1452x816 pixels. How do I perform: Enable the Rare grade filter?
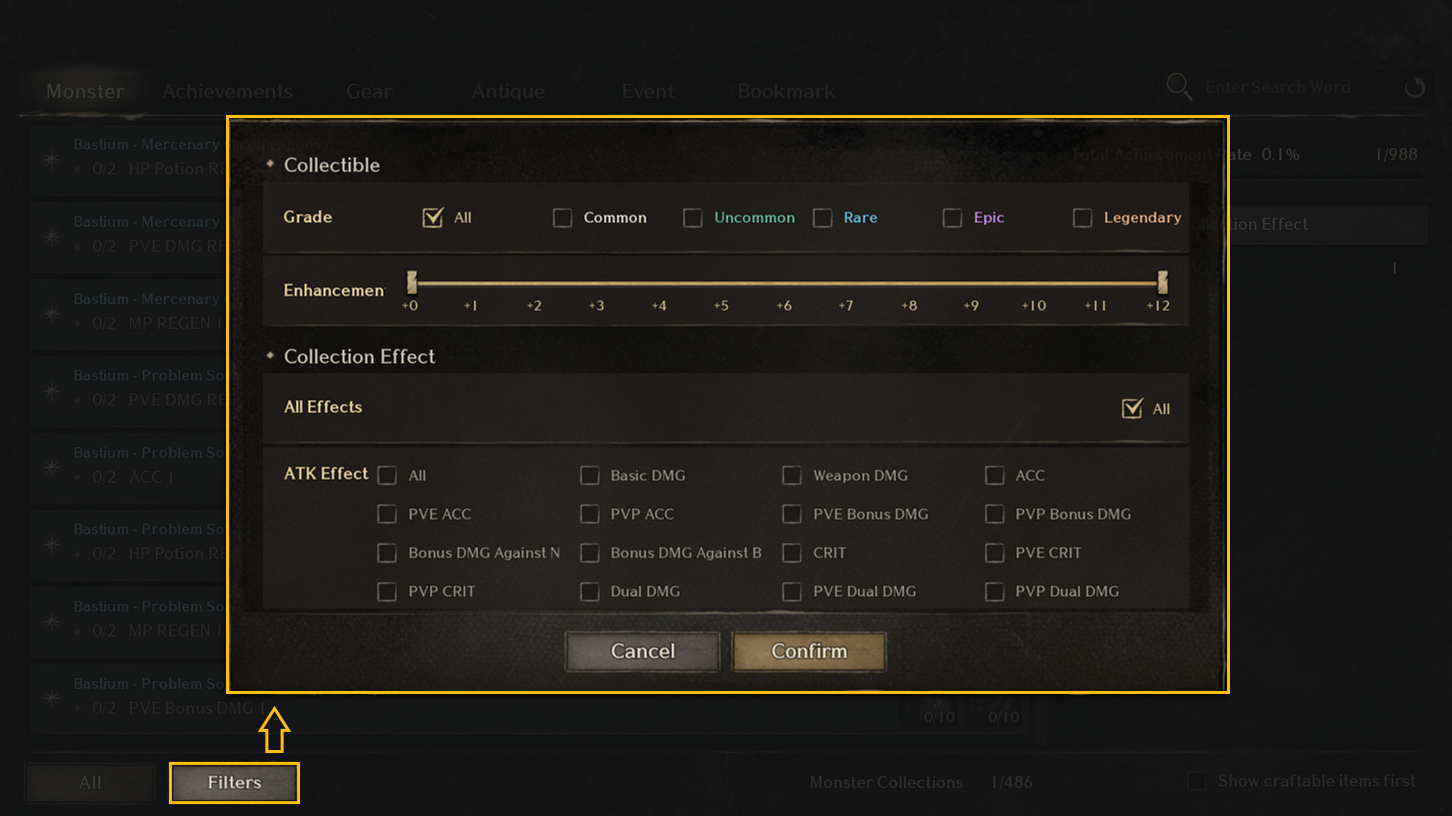click(x=823, y=218)
